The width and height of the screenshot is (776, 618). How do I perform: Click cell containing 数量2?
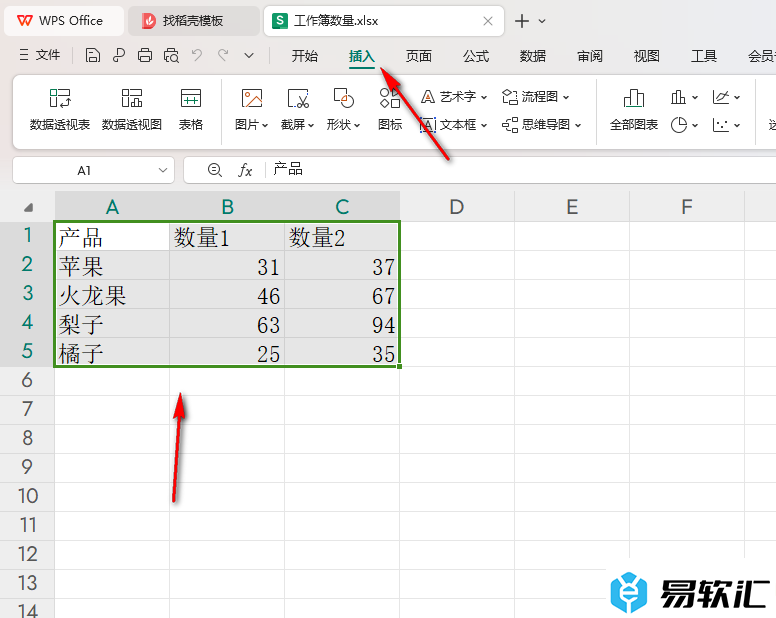tap(342, 237)
